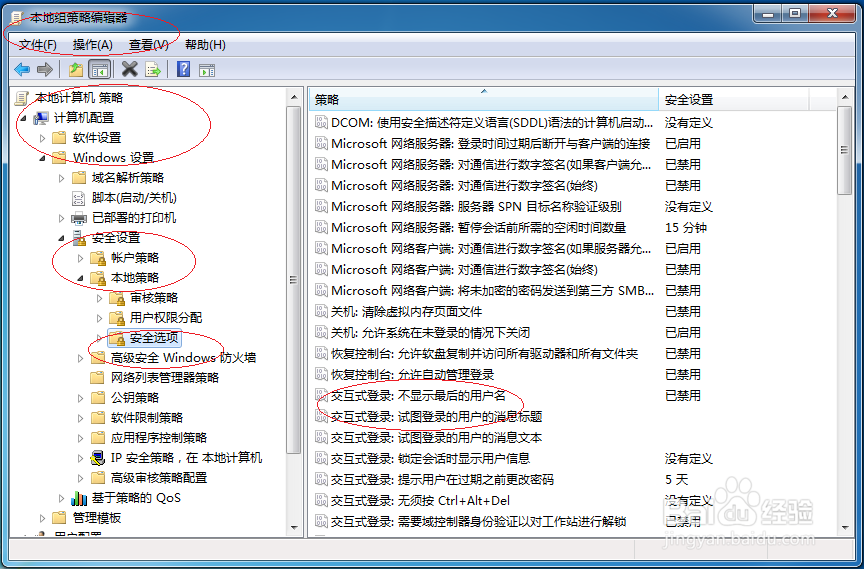Click policy list scrollbar down arrow
Viewport: 864px width, 569px height.
pos(844,528)
